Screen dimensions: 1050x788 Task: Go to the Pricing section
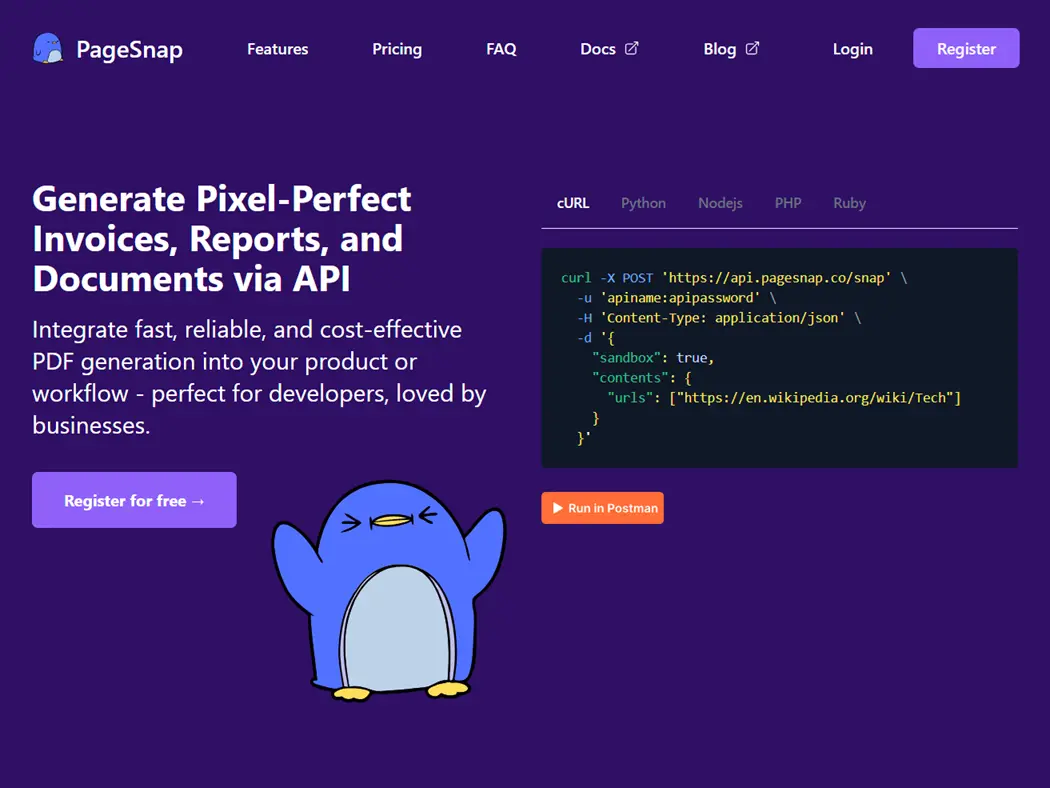(397, 49)
